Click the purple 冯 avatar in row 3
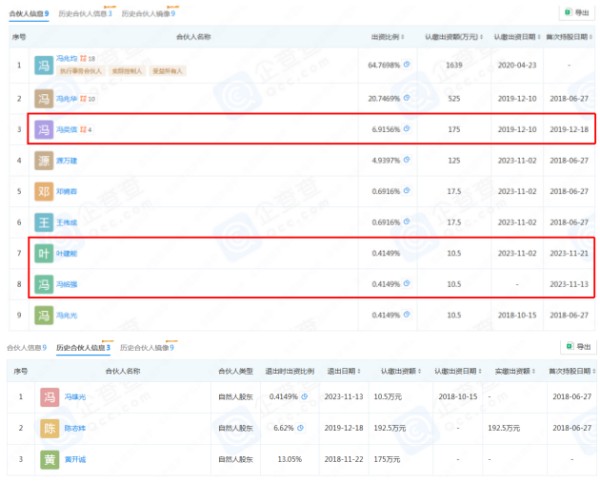Viewport: 600px width, 481px height. [44, 129]
